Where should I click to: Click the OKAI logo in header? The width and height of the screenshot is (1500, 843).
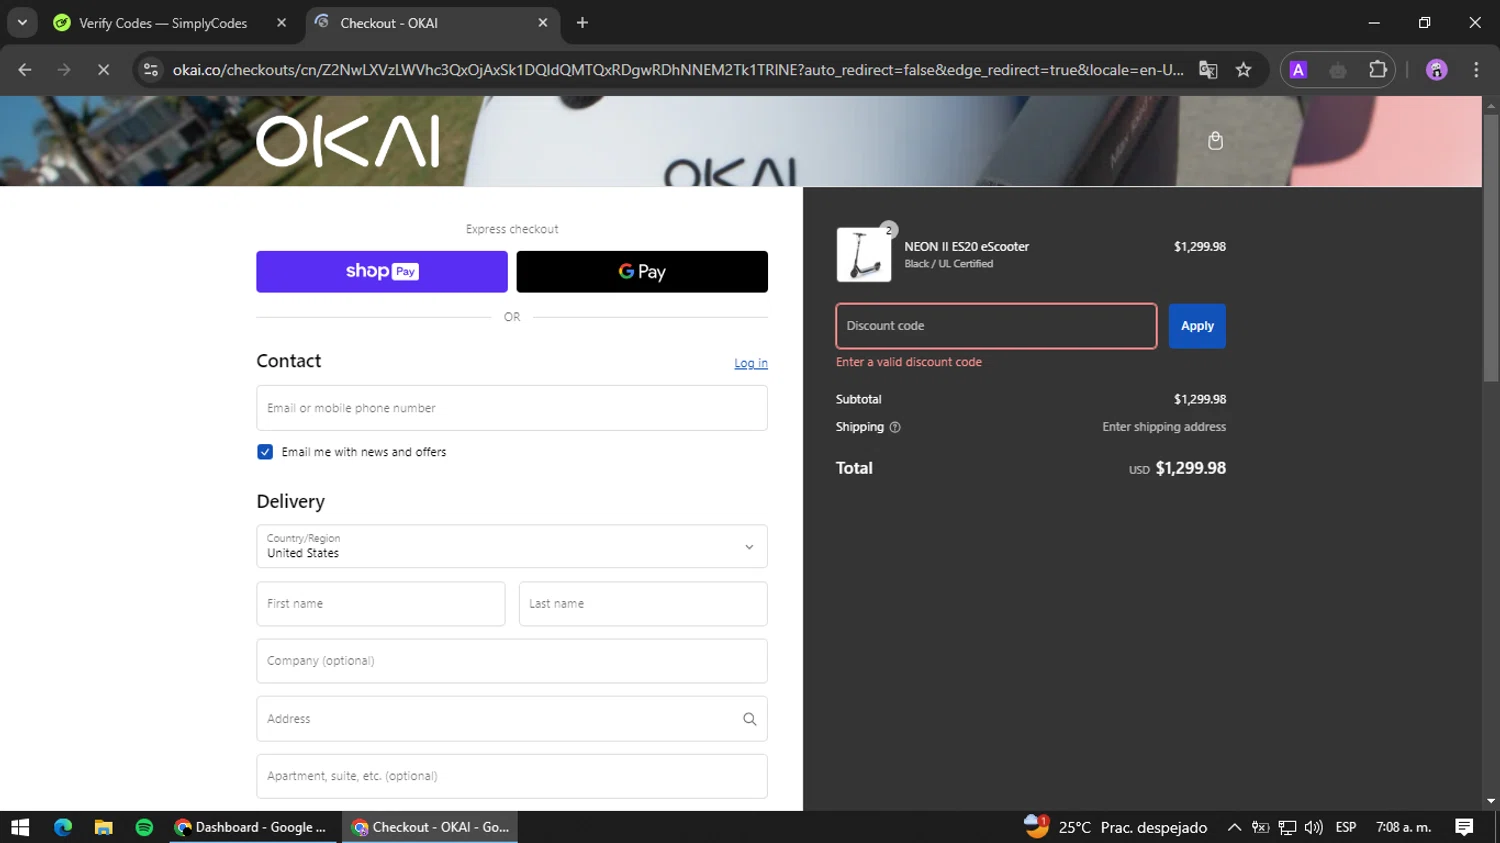click(347, 141)
